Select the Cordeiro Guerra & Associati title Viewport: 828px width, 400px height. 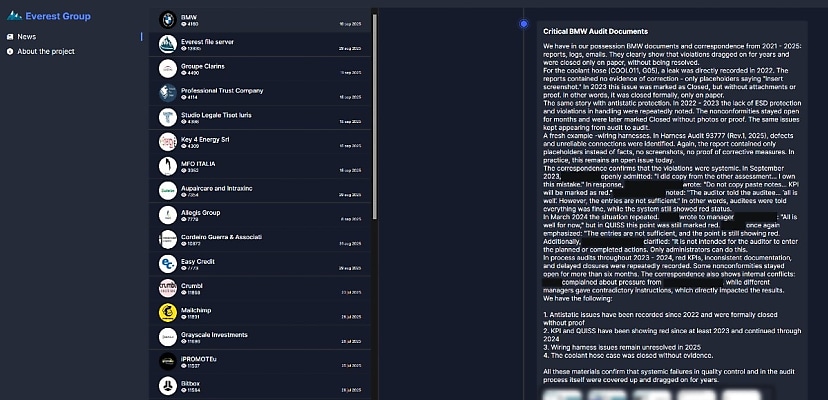(x=221, y=237)
